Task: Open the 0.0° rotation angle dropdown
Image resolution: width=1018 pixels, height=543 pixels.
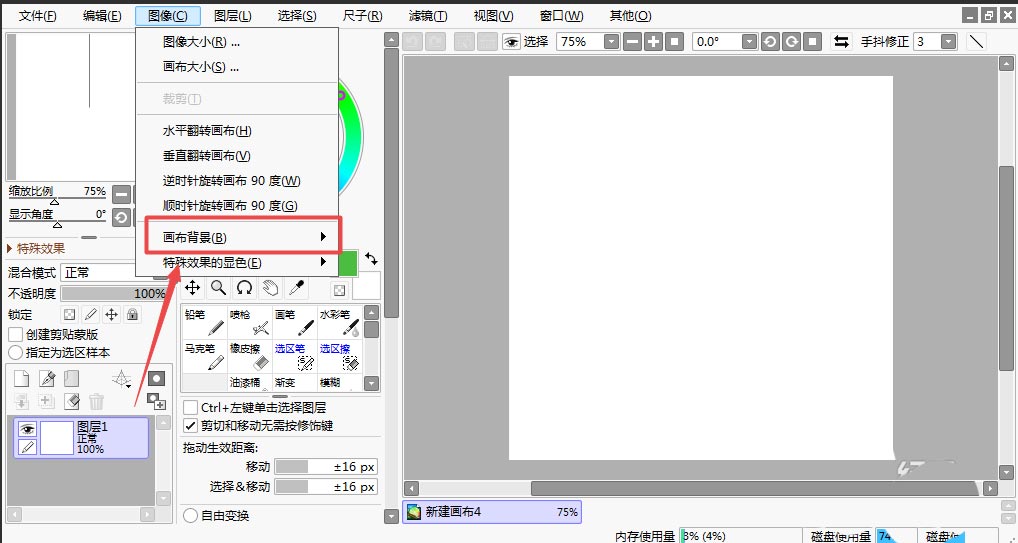Action: click(x=749, y=42)
